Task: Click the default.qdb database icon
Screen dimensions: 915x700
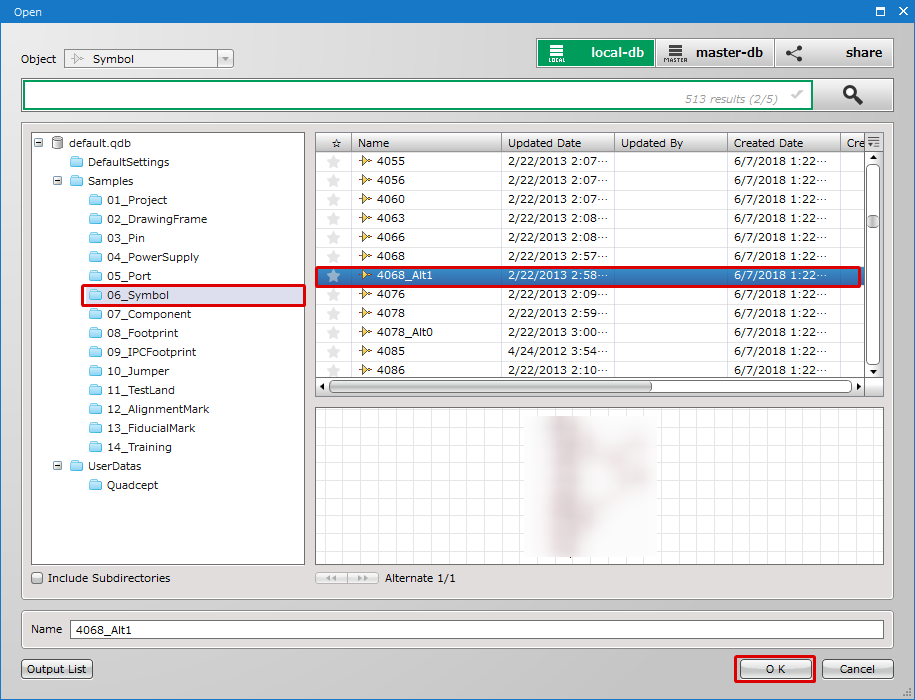Action: (x=57, y=142)
